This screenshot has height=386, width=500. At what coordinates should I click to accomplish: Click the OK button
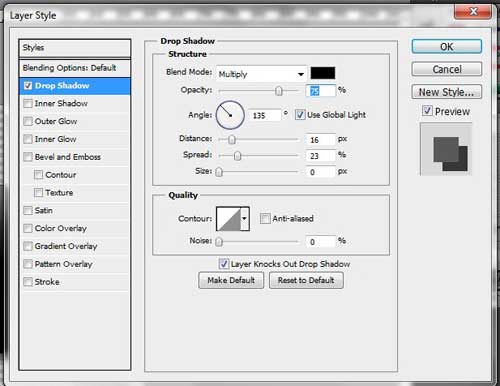447,47
